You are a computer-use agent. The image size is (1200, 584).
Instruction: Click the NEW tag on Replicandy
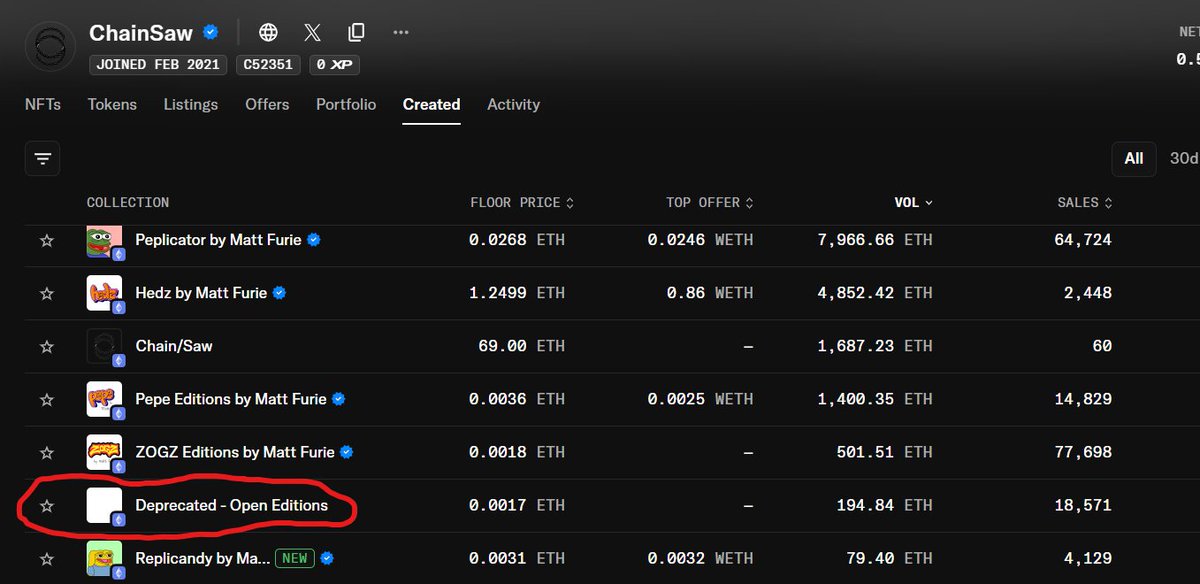(x=294, y=558)
